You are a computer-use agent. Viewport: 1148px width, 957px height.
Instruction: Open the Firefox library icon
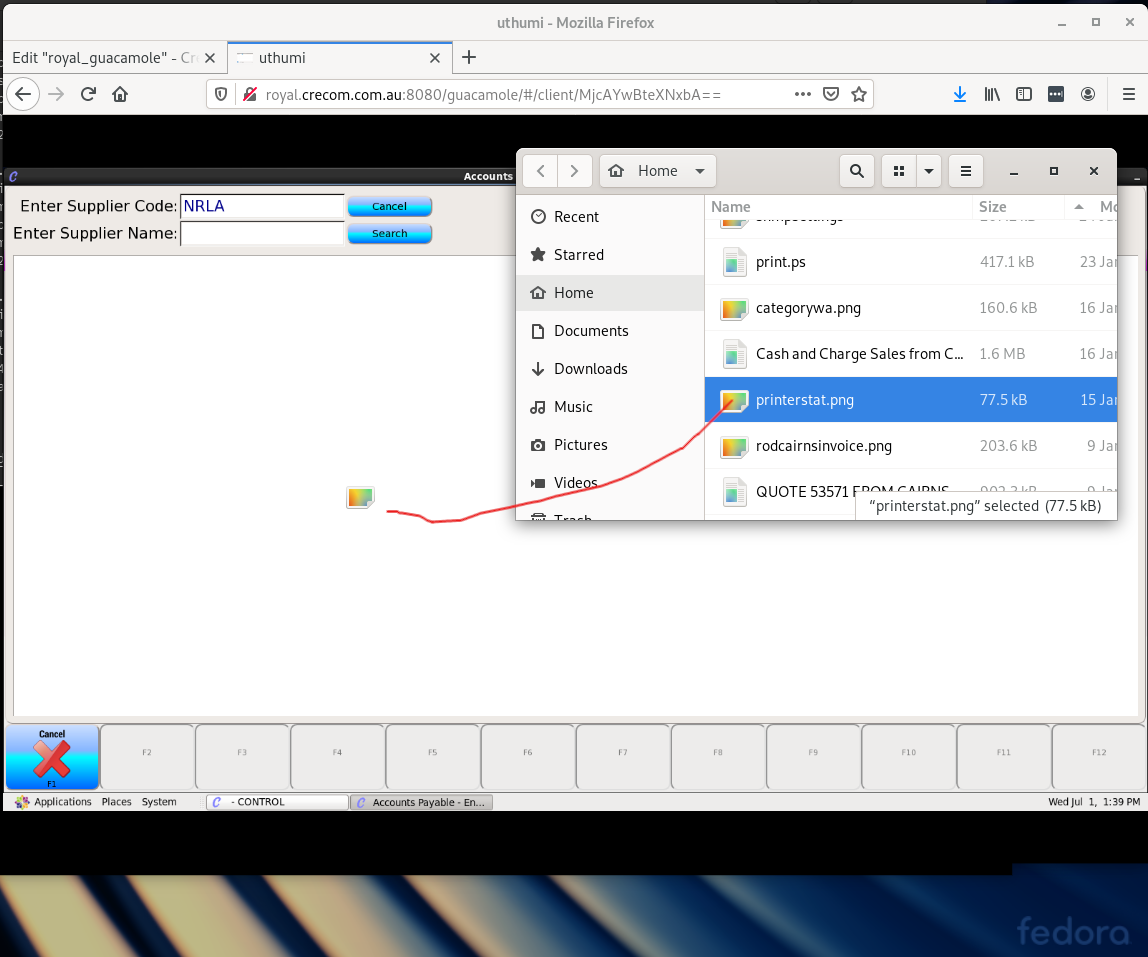tap(992, 94)
